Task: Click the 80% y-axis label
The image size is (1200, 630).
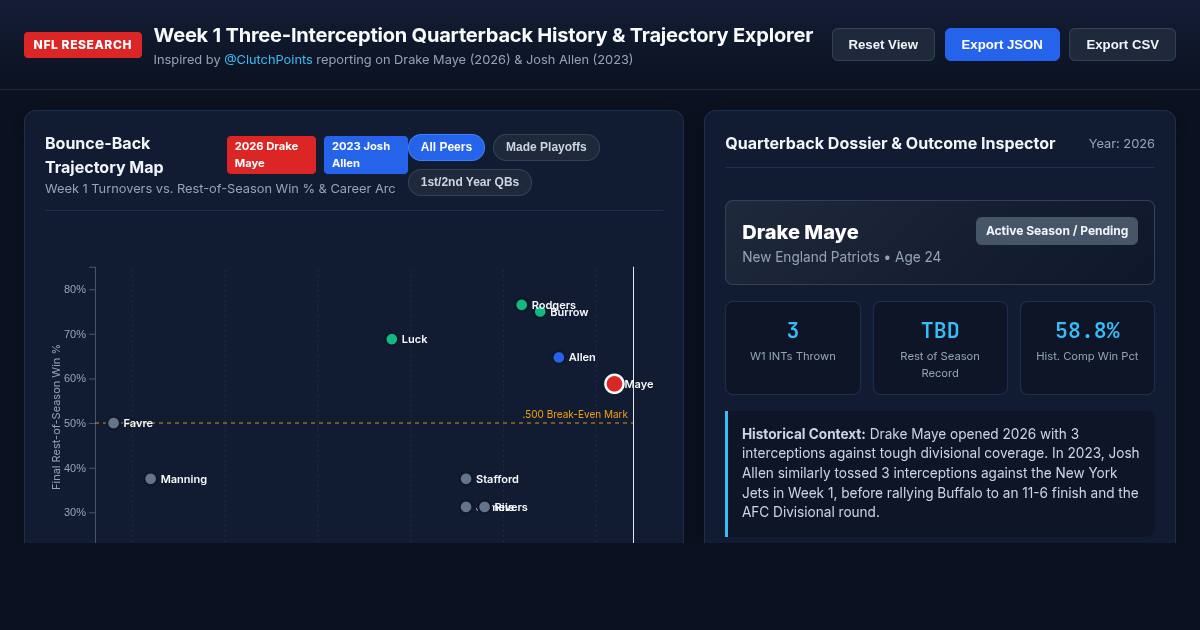Action: (75, 290)
